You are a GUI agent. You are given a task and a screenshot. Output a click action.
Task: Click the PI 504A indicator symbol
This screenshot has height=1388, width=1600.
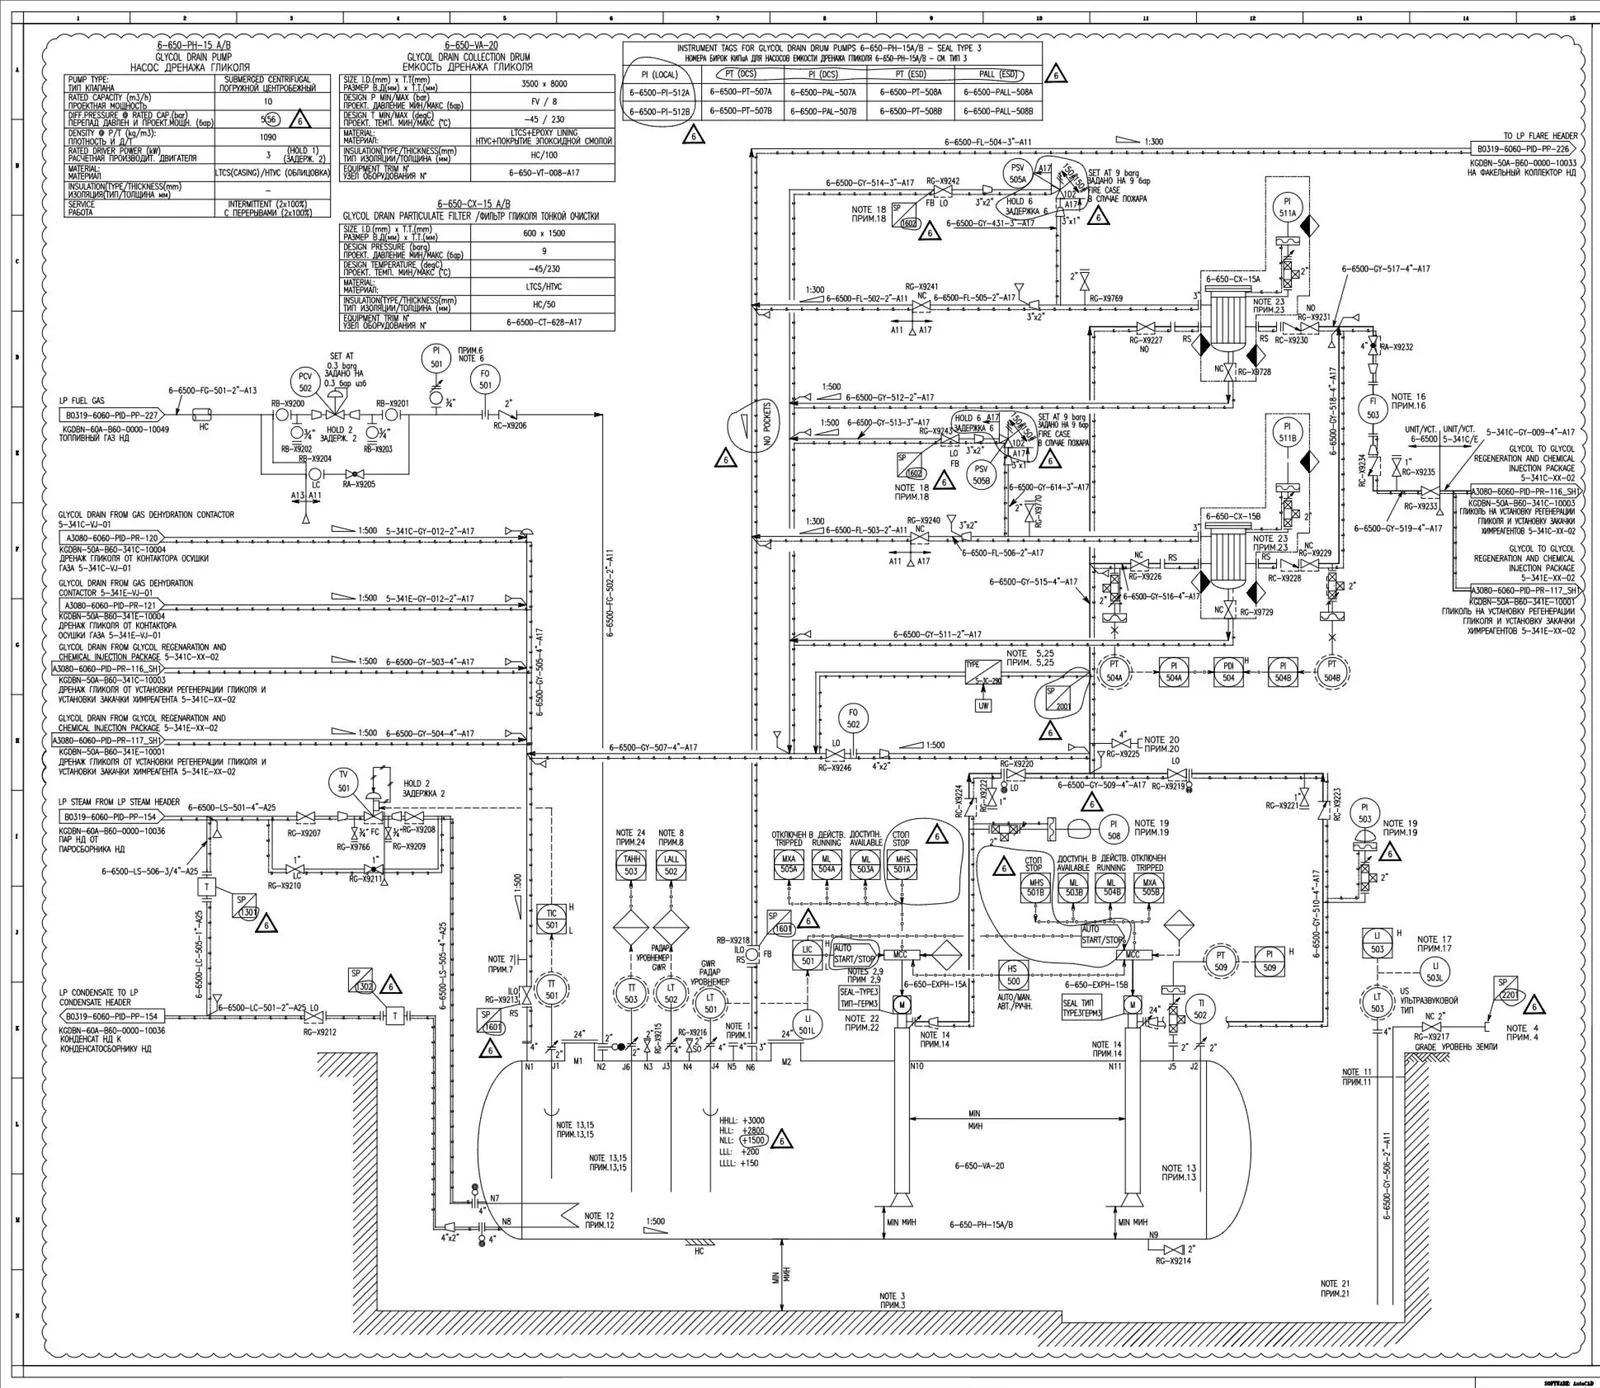[1173, 672]
